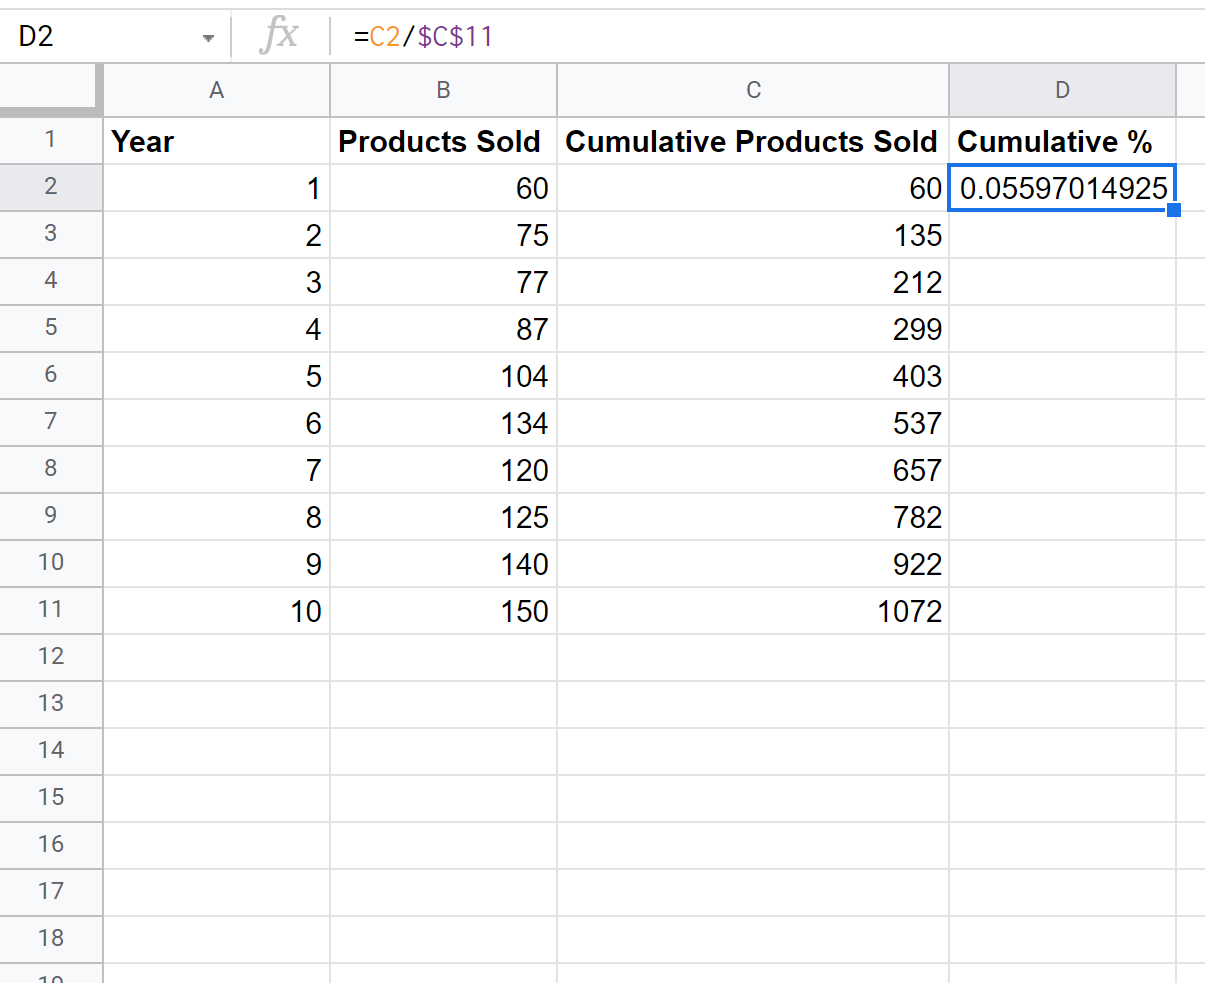Select column B header
Image resolution: width=1205 pixels, height=983 pixels.
click(x=443, y=90)
